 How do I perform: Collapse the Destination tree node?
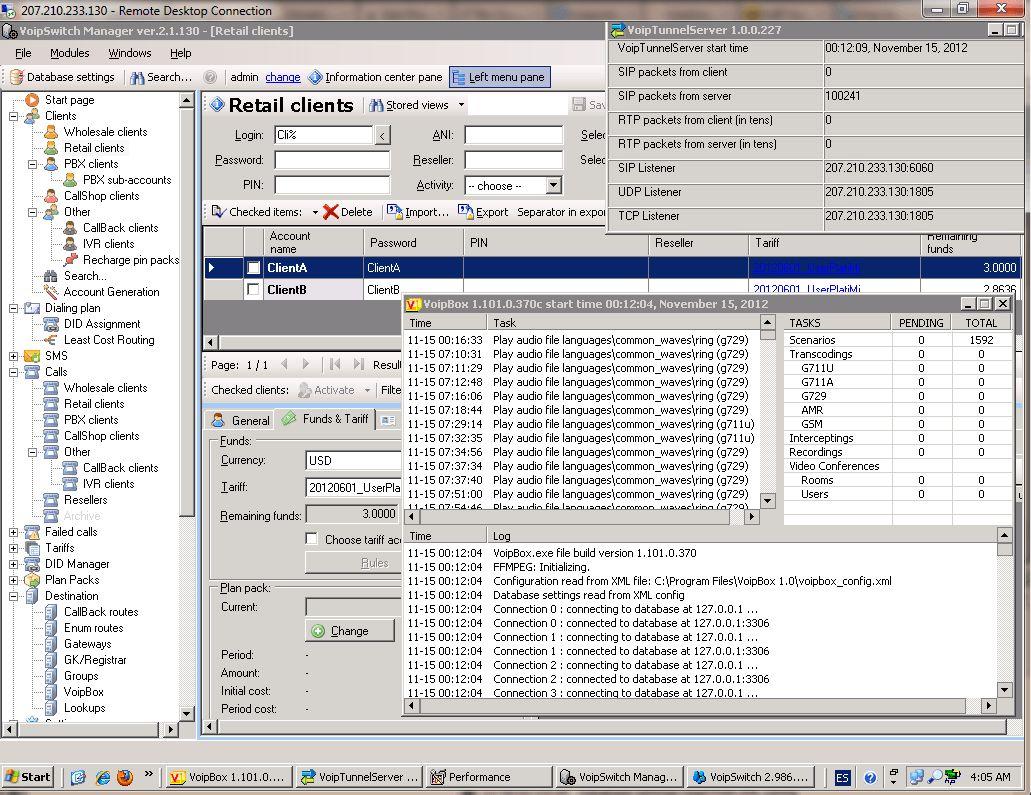coord(13,596)
